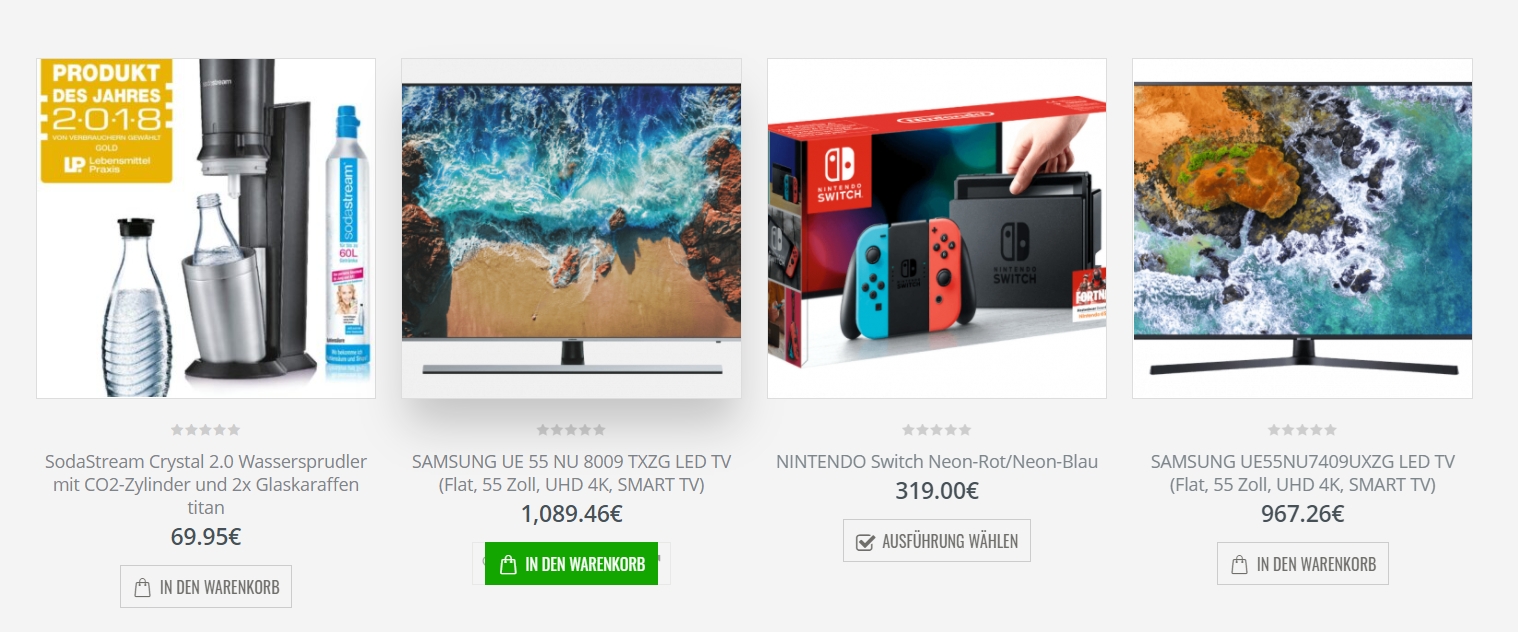Open SAMSUNG UE 55 NU 8009 TXZG title link

tap(571, 473)
